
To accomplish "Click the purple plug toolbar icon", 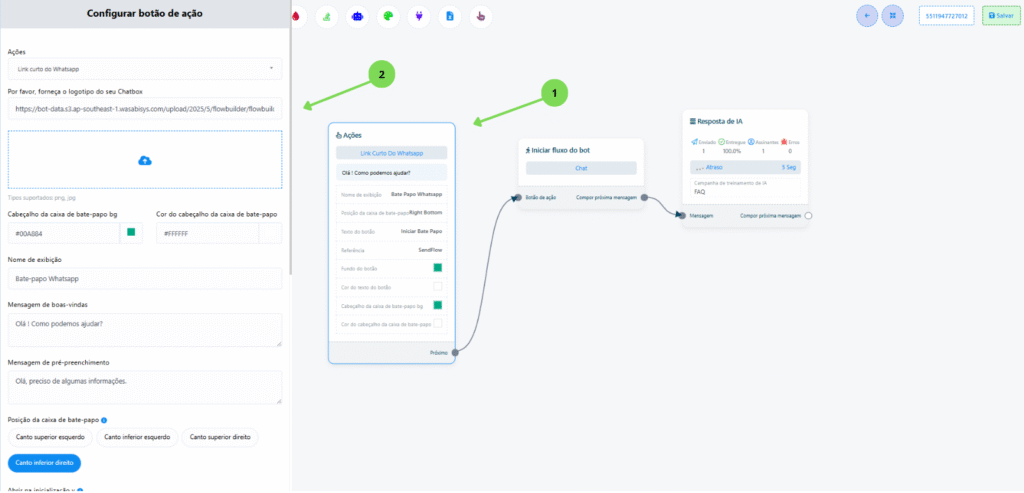I will pyautogui.click(x=419, y=16).
